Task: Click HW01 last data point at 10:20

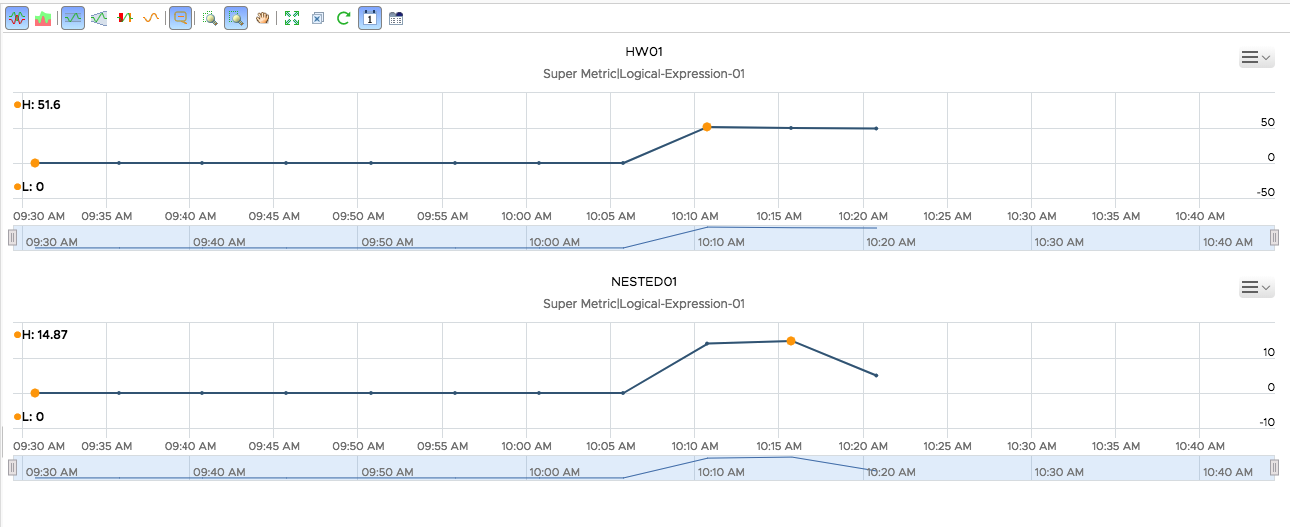Action: coord(876,128)
